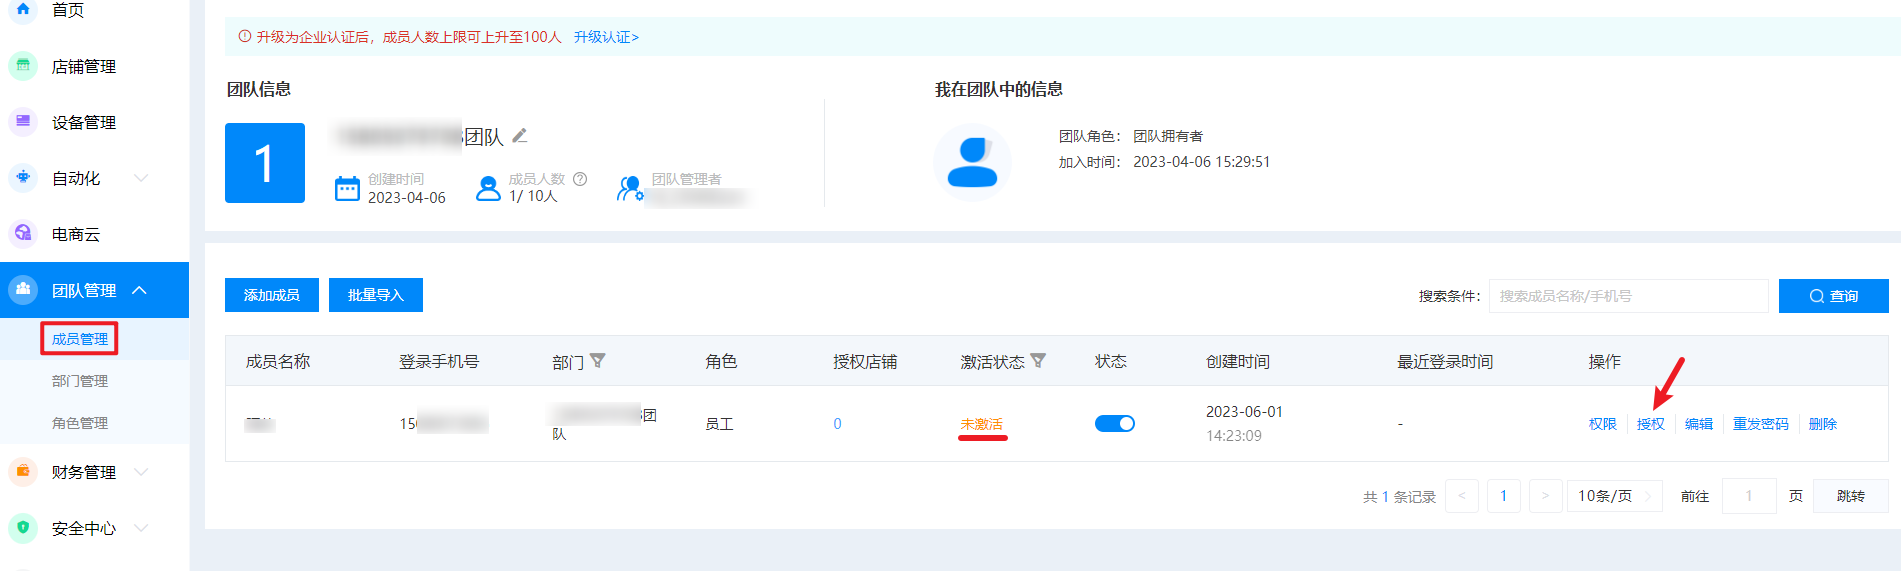Image resolution: width=1901 pixels, height=571 pixels.
Task: Click the 设备管理 device icon in sidebar
Action: coord(23,122)
